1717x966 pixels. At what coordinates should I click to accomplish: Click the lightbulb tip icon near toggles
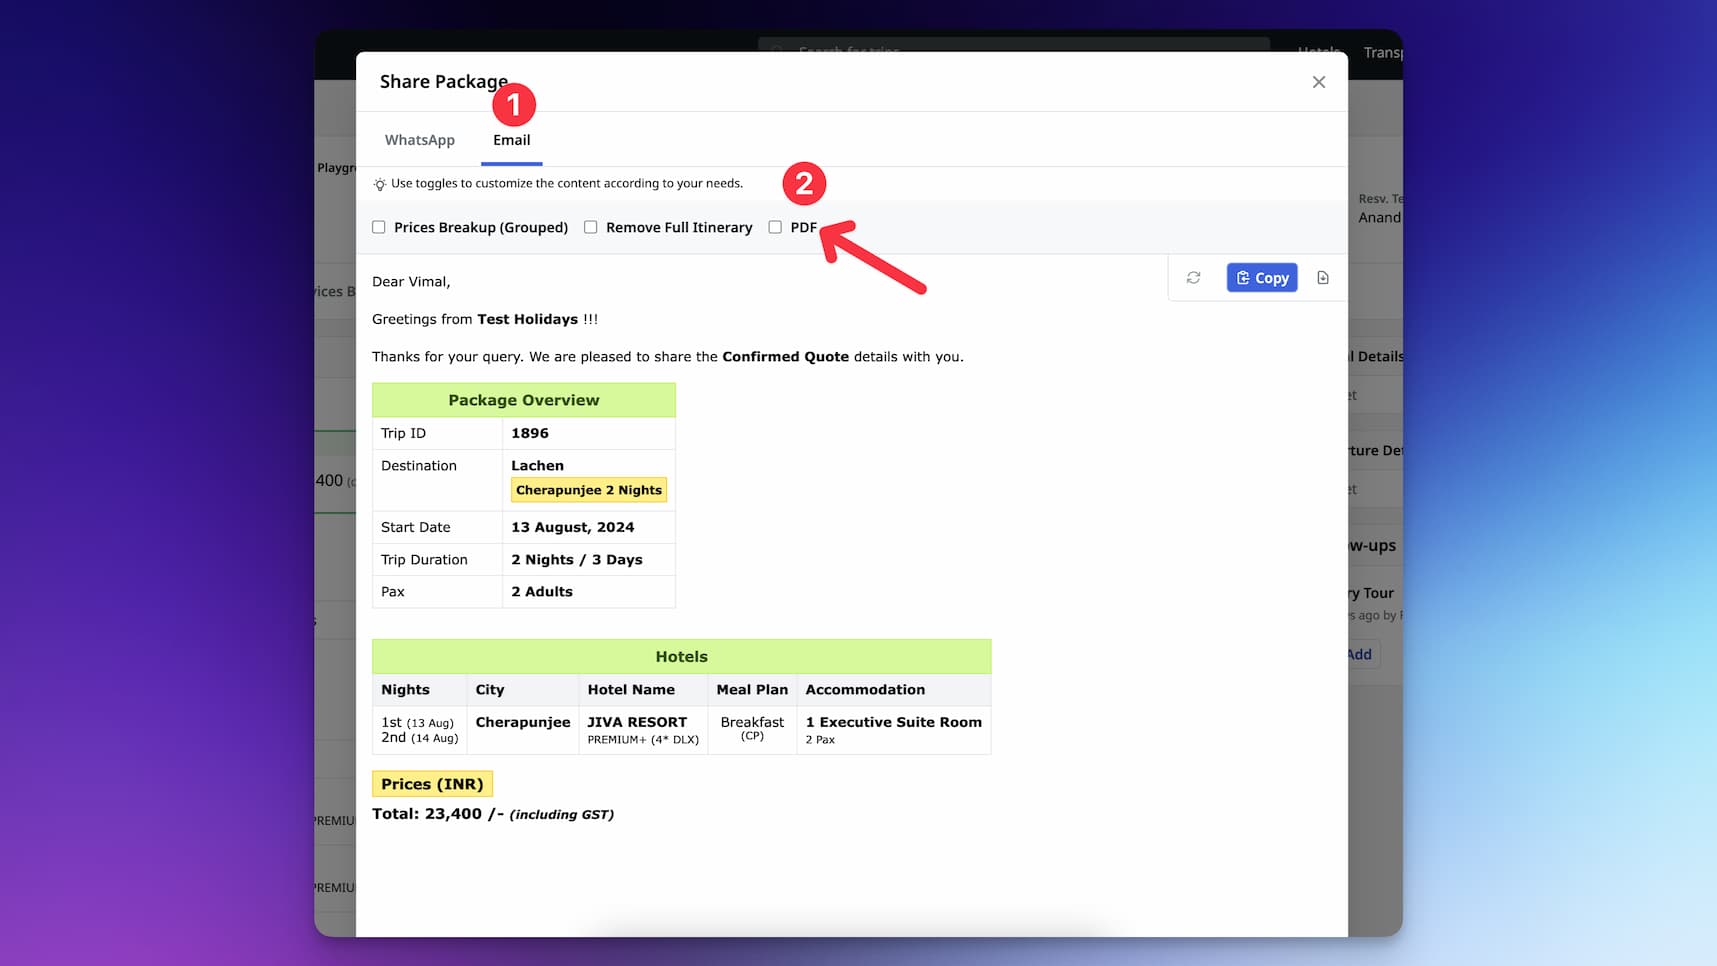click(378, 183)
